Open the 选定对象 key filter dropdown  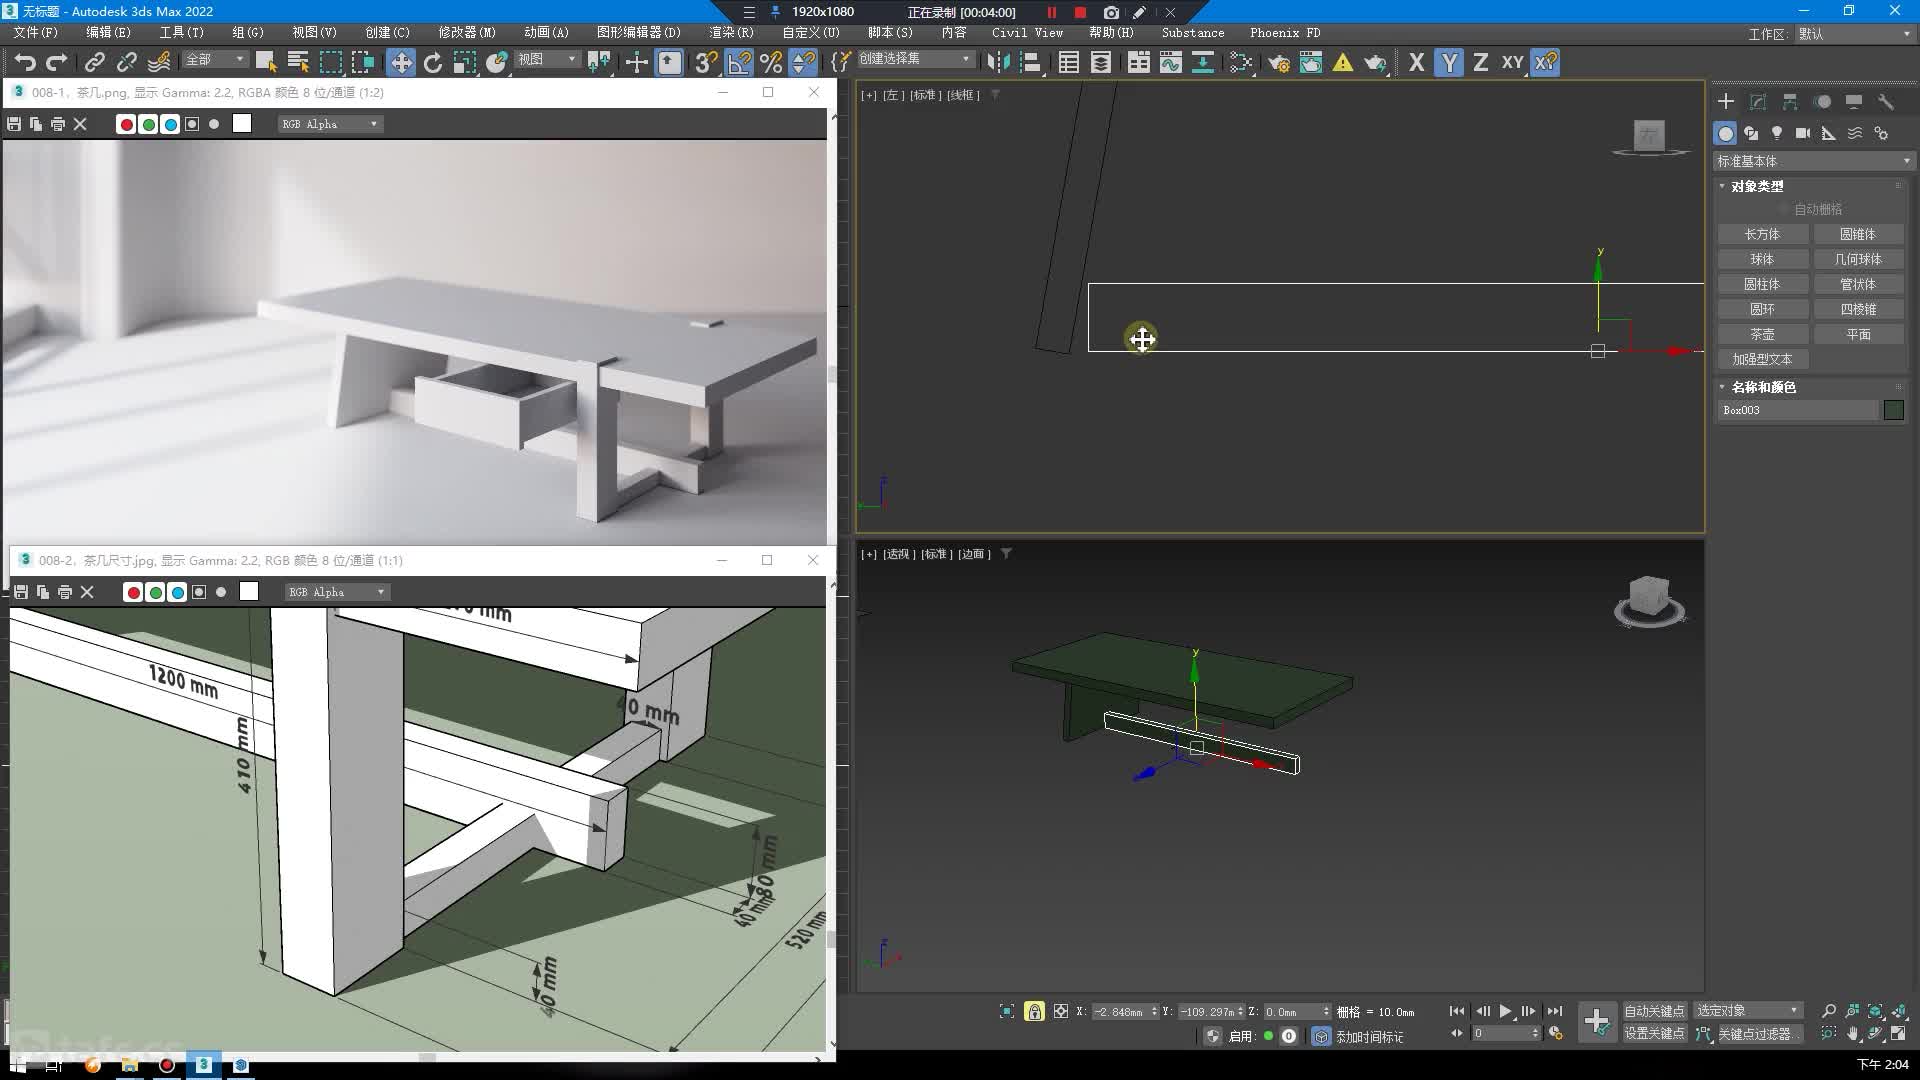pyautogui.click(x=1747, y=1011)
